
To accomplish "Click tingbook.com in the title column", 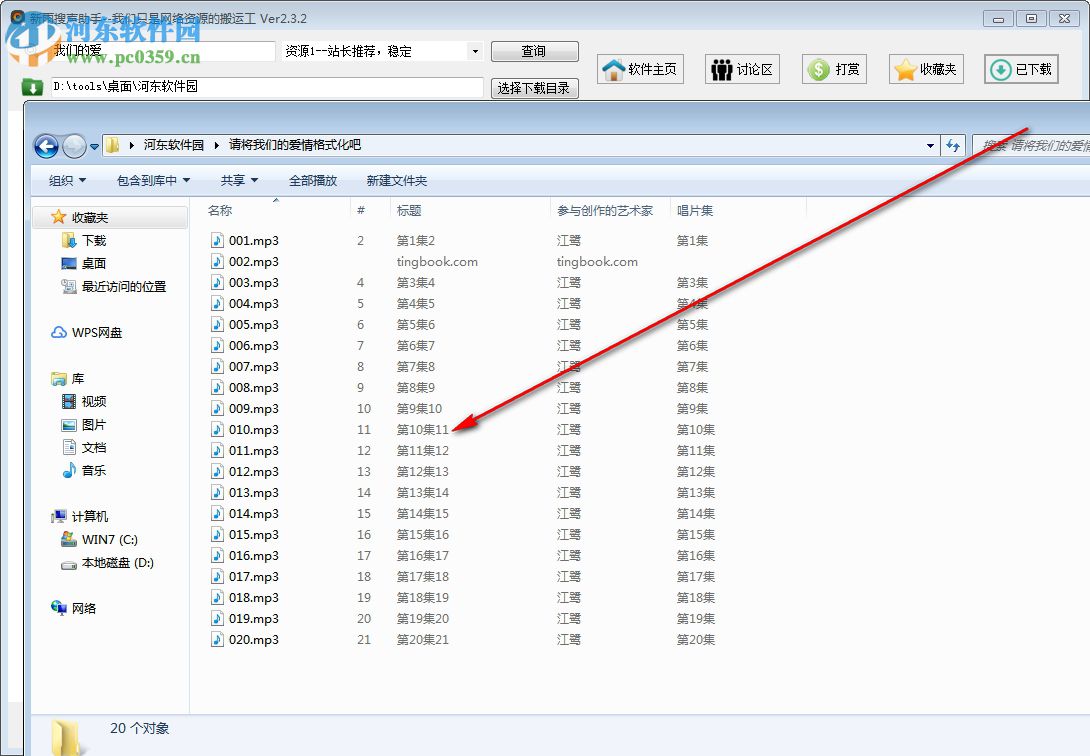I will 437,261.
